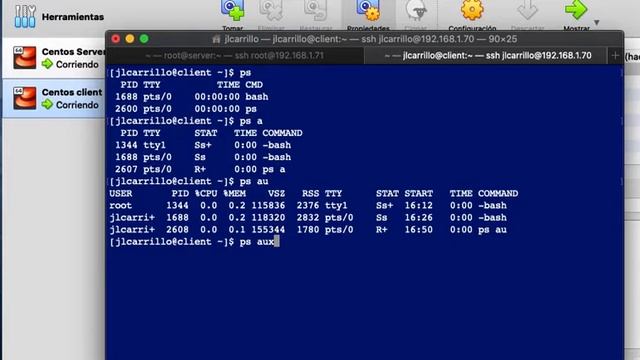
Task: Click the Restaurar snapshot icon
Action: click(316, 11)
